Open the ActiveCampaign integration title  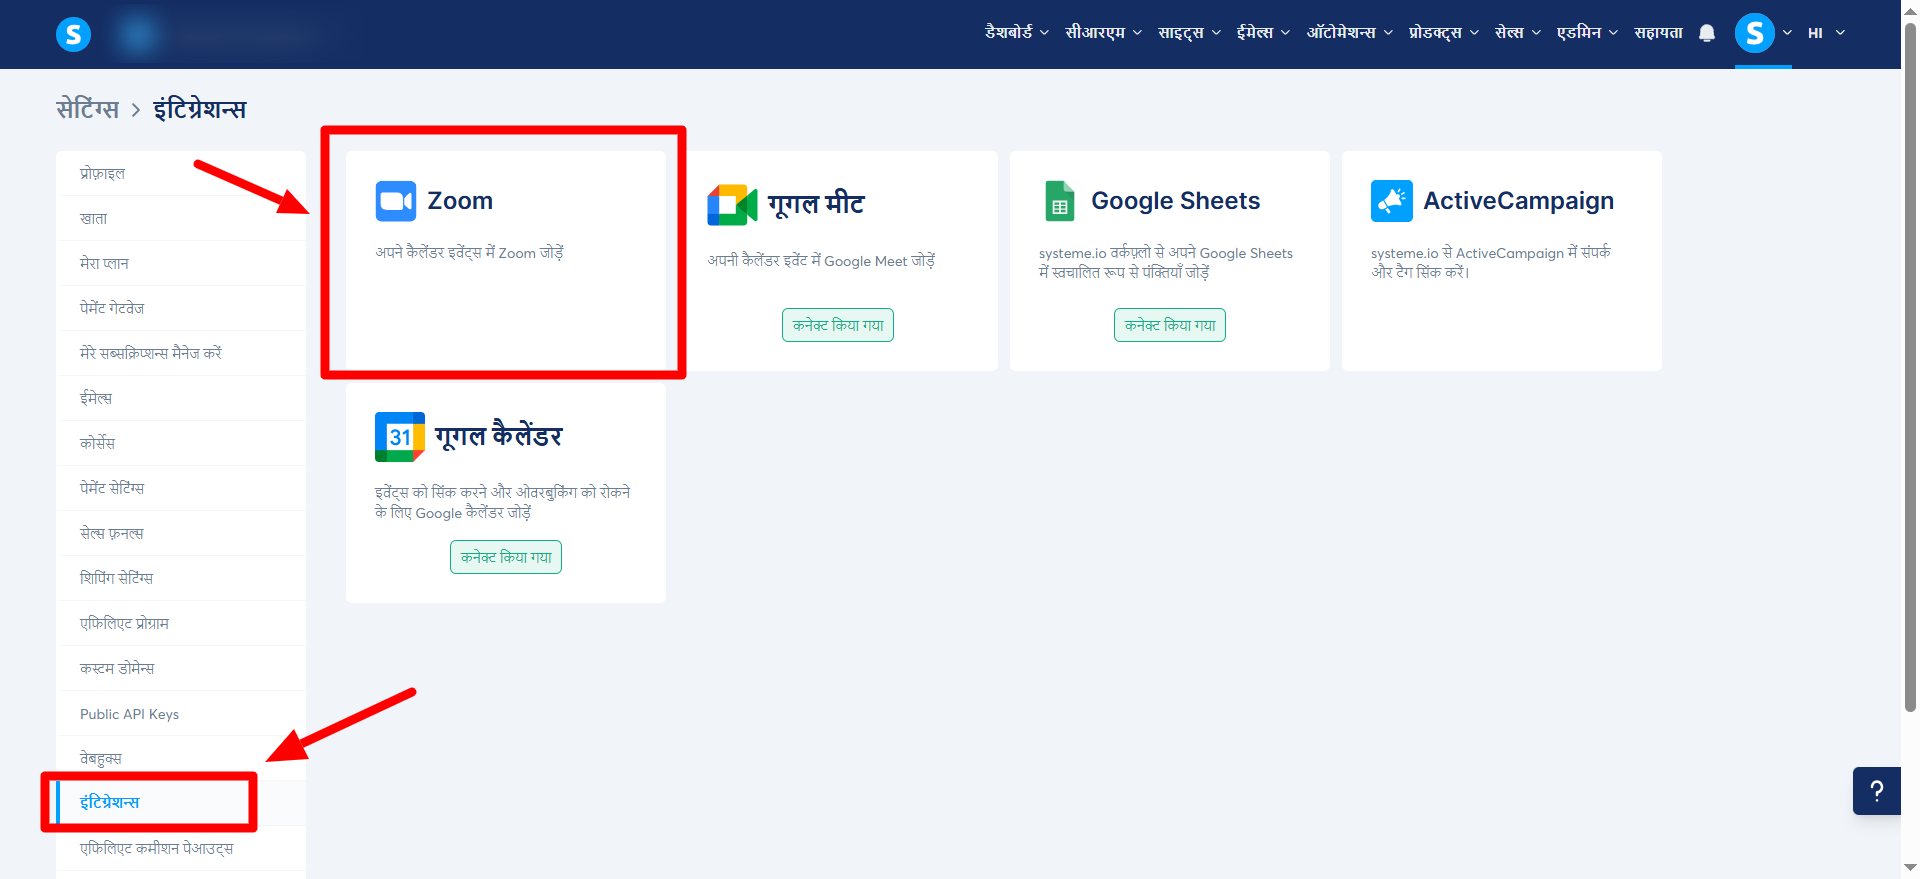click(1519, 201)
